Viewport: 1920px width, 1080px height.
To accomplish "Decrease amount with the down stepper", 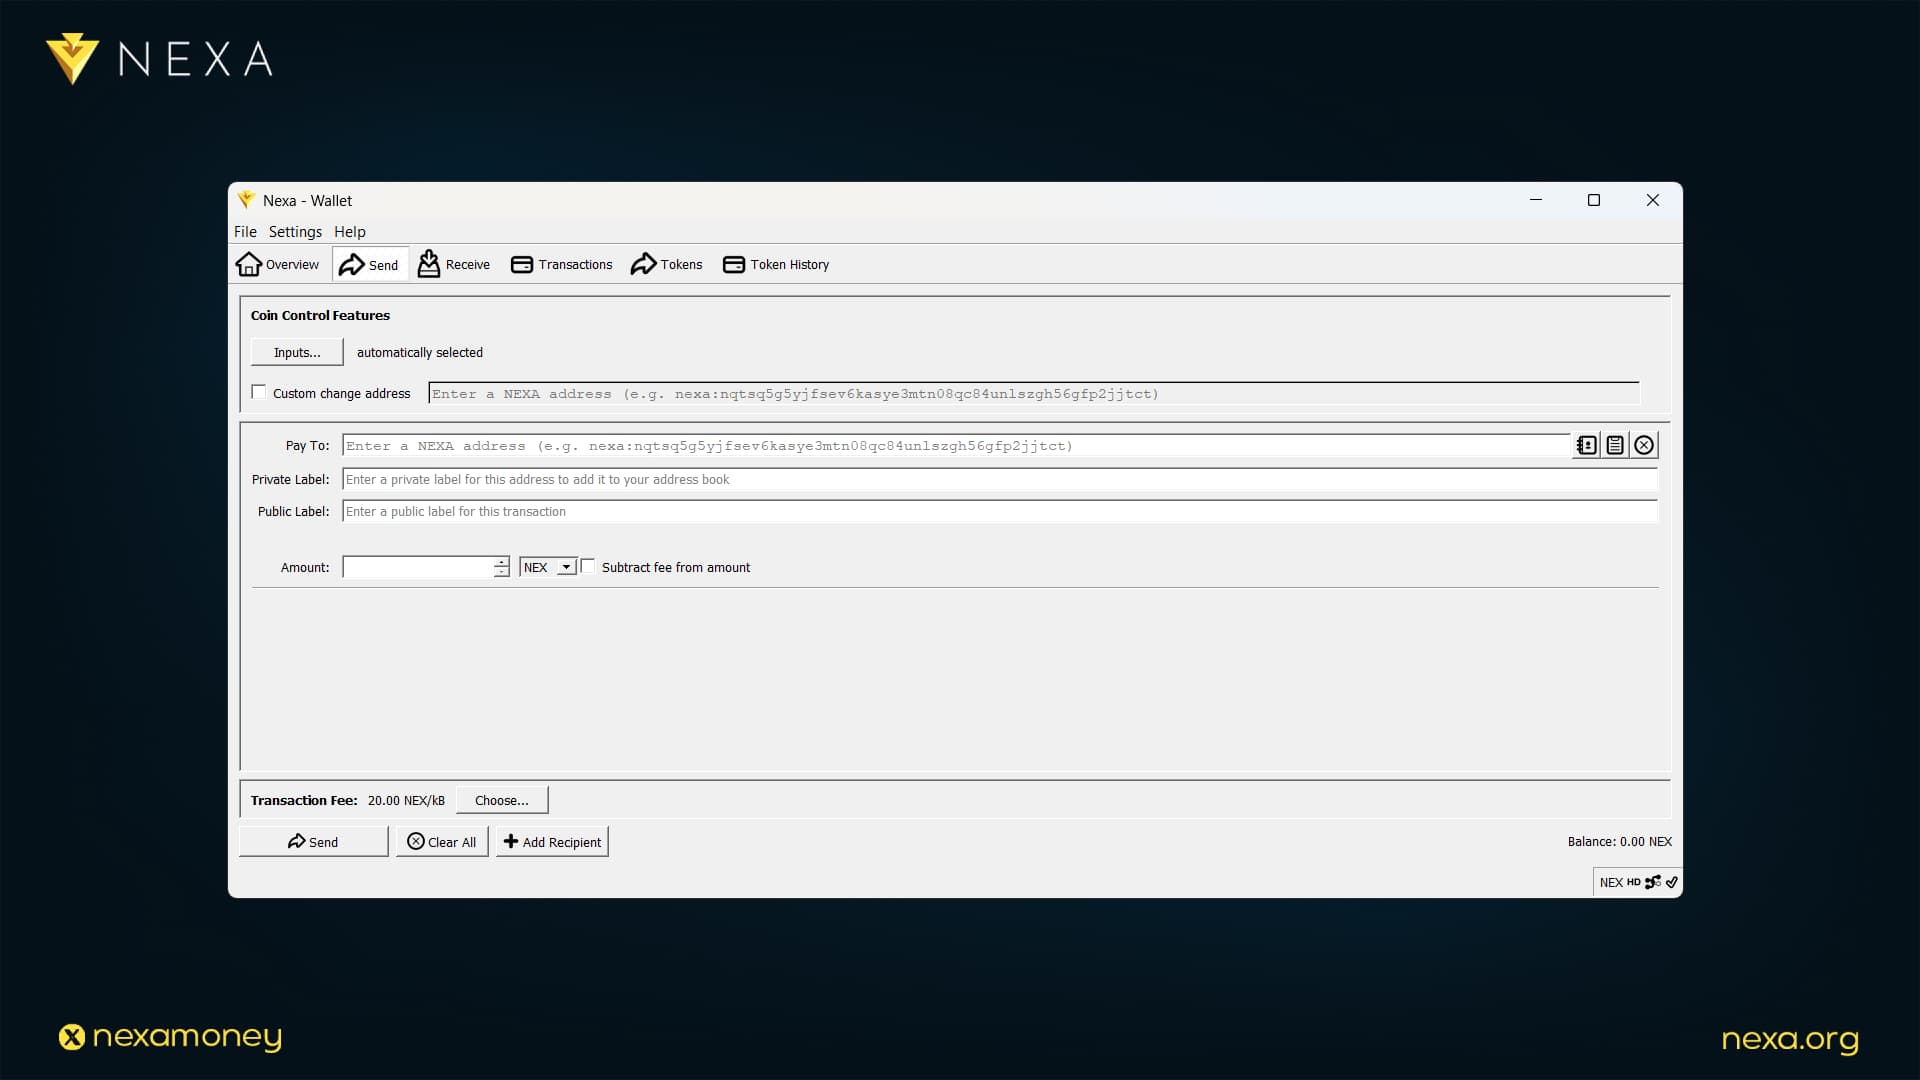I will (x=501, y=573).
